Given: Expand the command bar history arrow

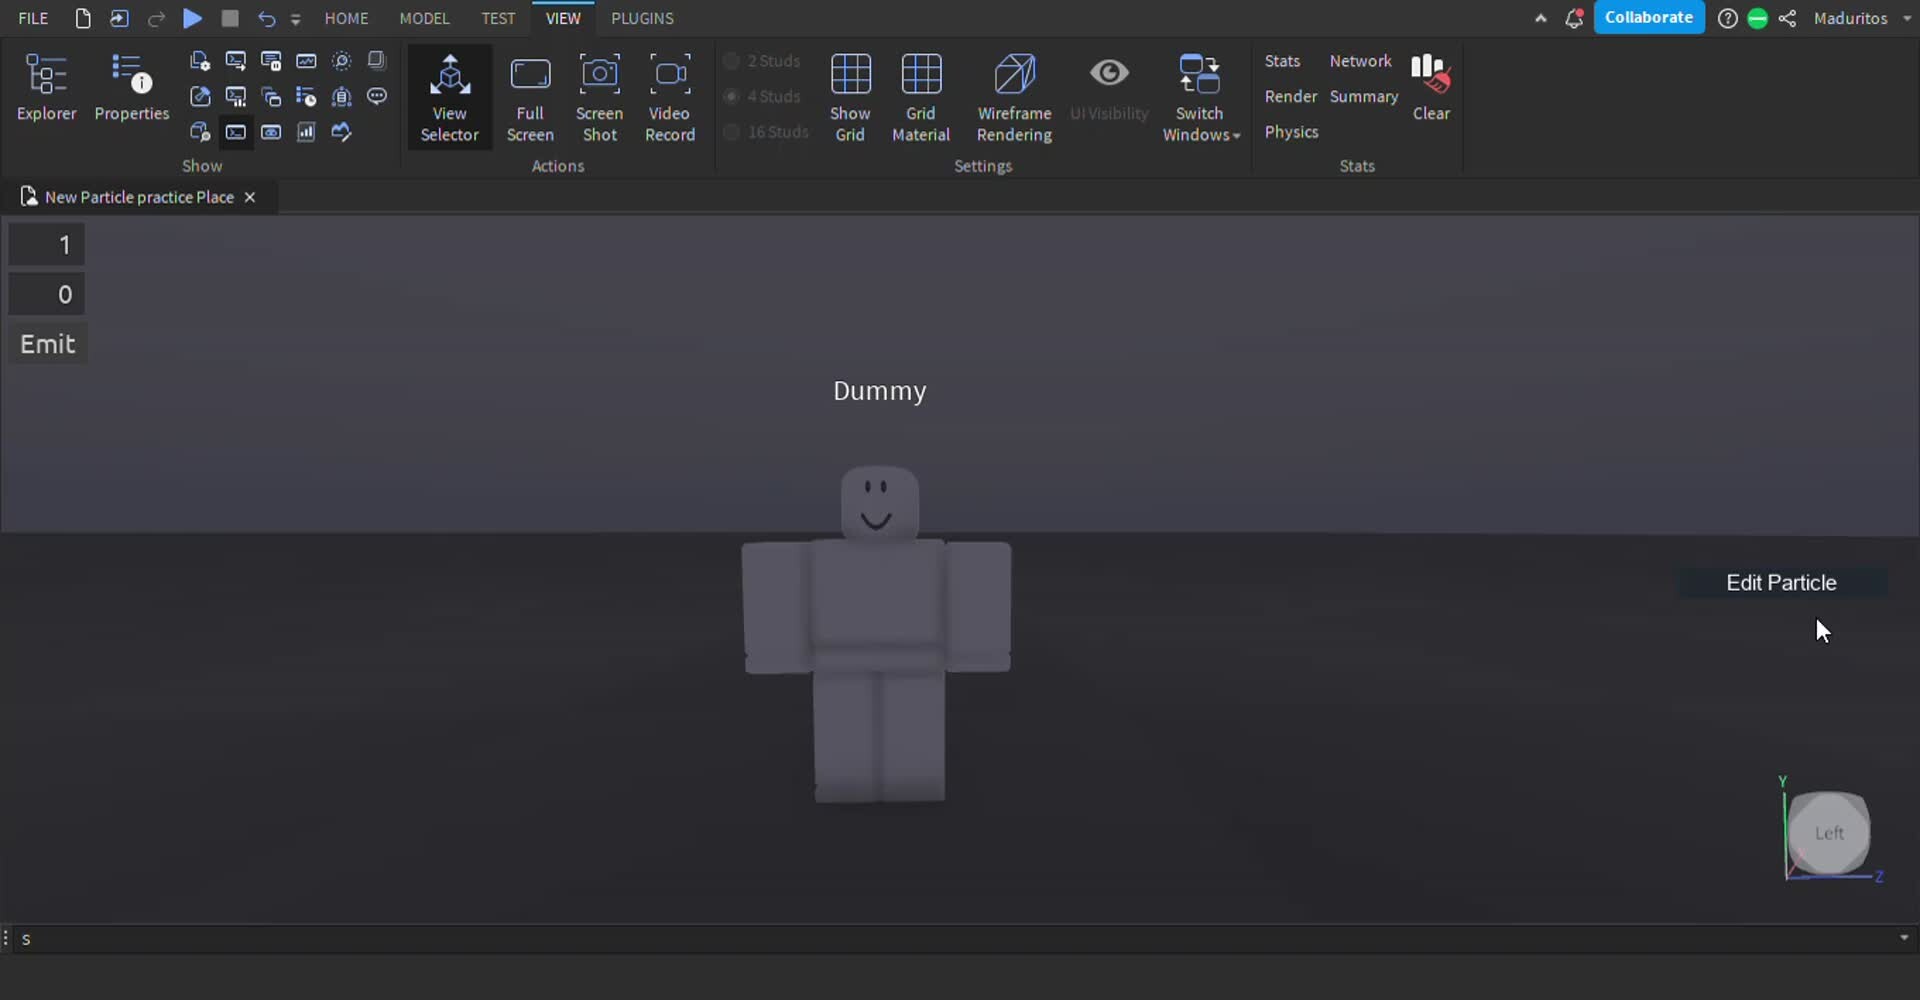Looking at the screenshot, I should click(1903, 938).
